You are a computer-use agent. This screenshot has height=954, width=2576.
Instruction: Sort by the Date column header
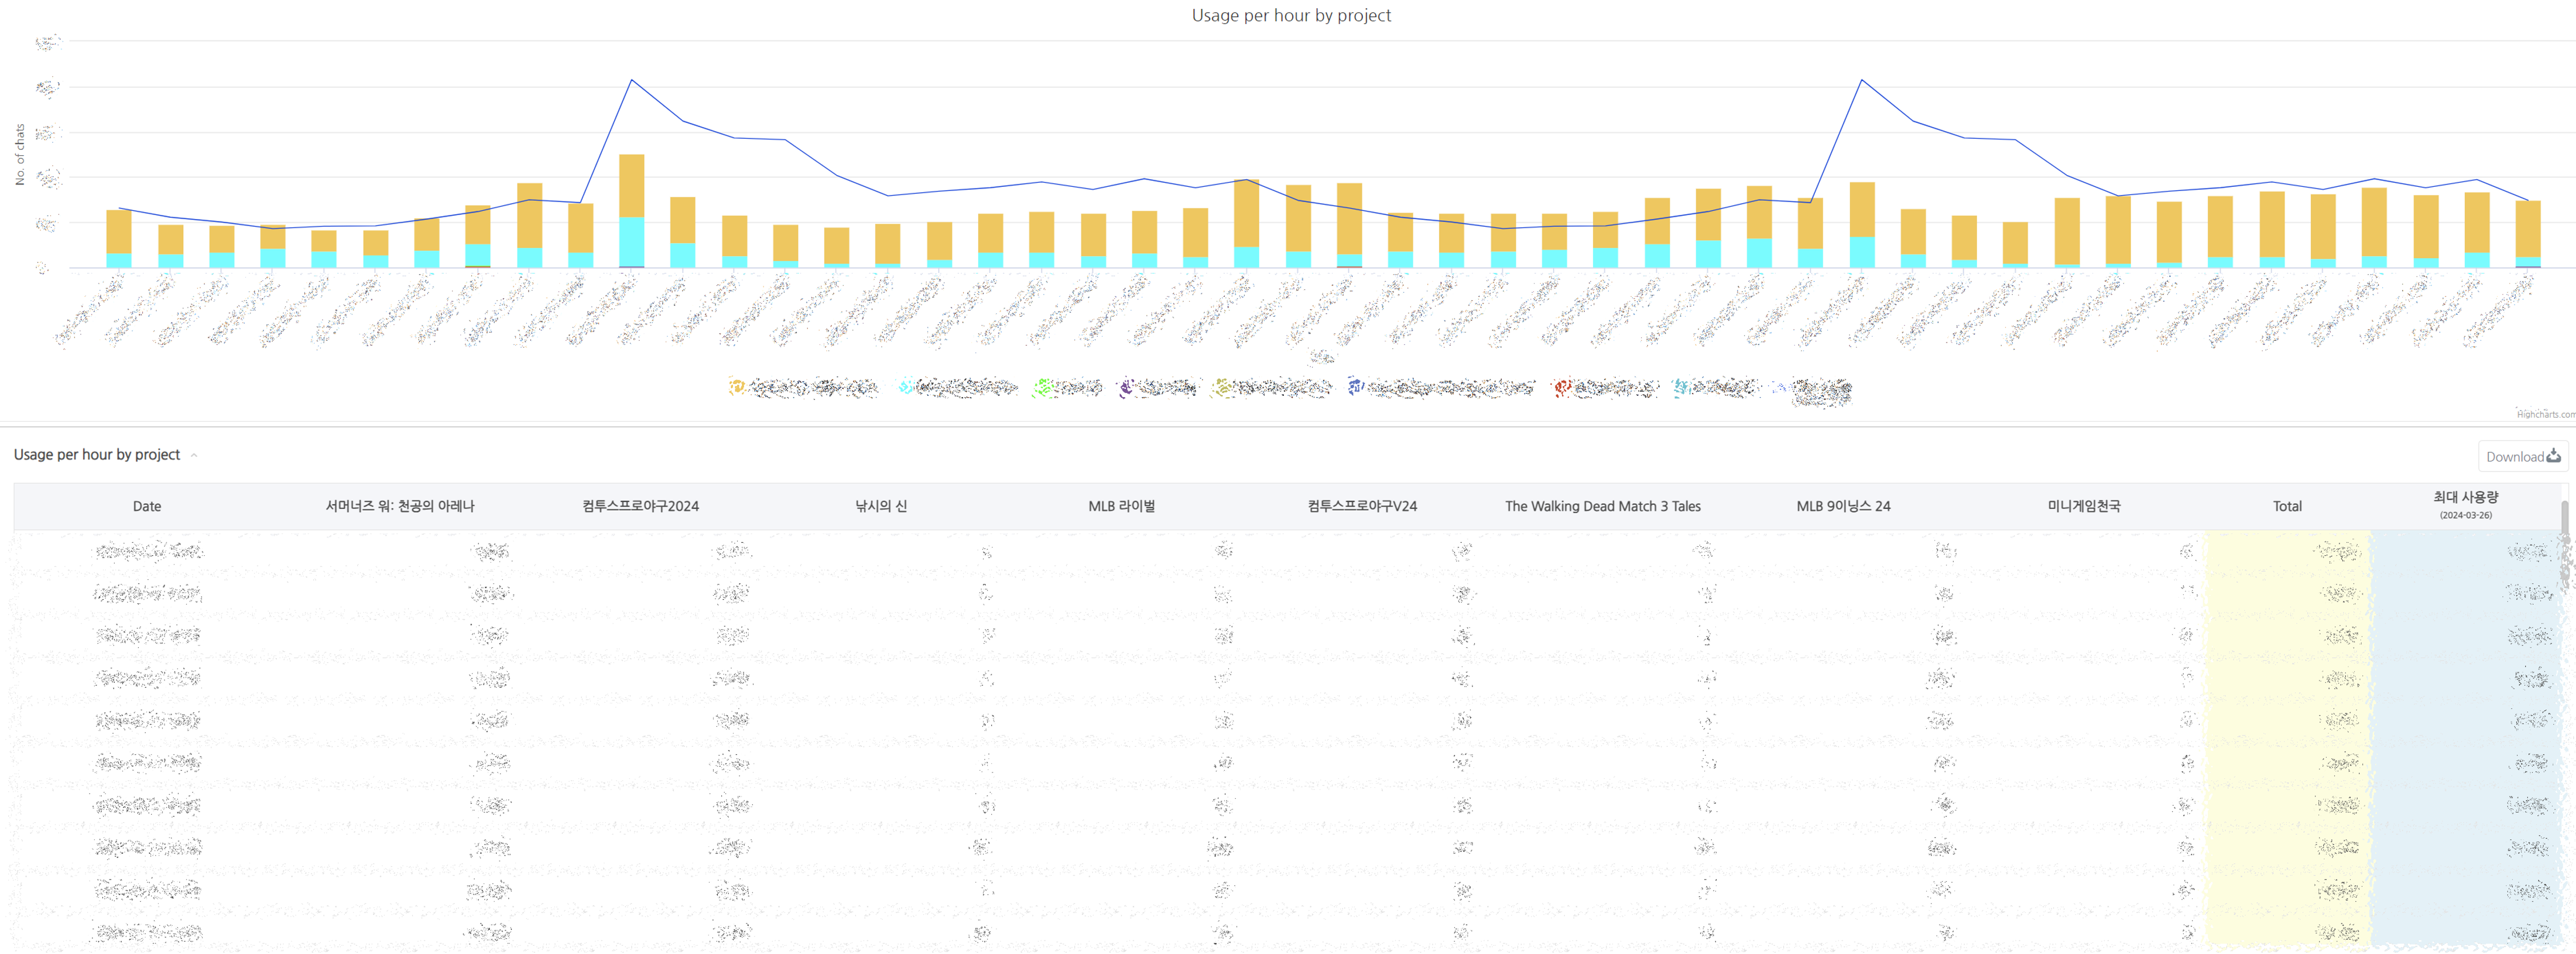coord(147,507)
